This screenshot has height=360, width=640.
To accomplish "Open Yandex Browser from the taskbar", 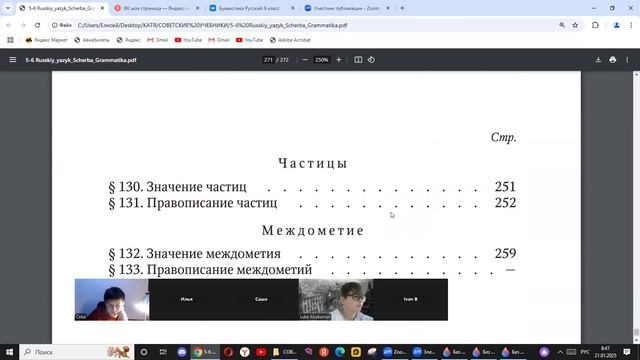I will (244, 352).
